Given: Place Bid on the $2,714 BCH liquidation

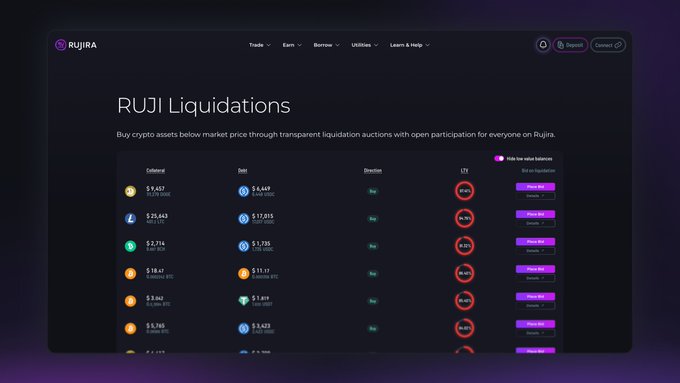Looking at the screenshot, I should pyautogui.click(x=535, y=242).
